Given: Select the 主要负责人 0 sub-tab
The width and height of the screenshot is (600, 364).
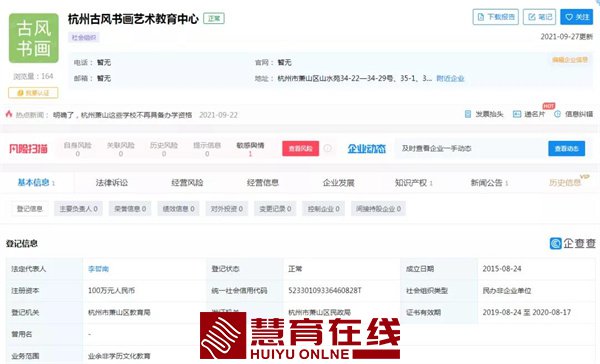Looking at the screenshot, I should click(78, 209).
